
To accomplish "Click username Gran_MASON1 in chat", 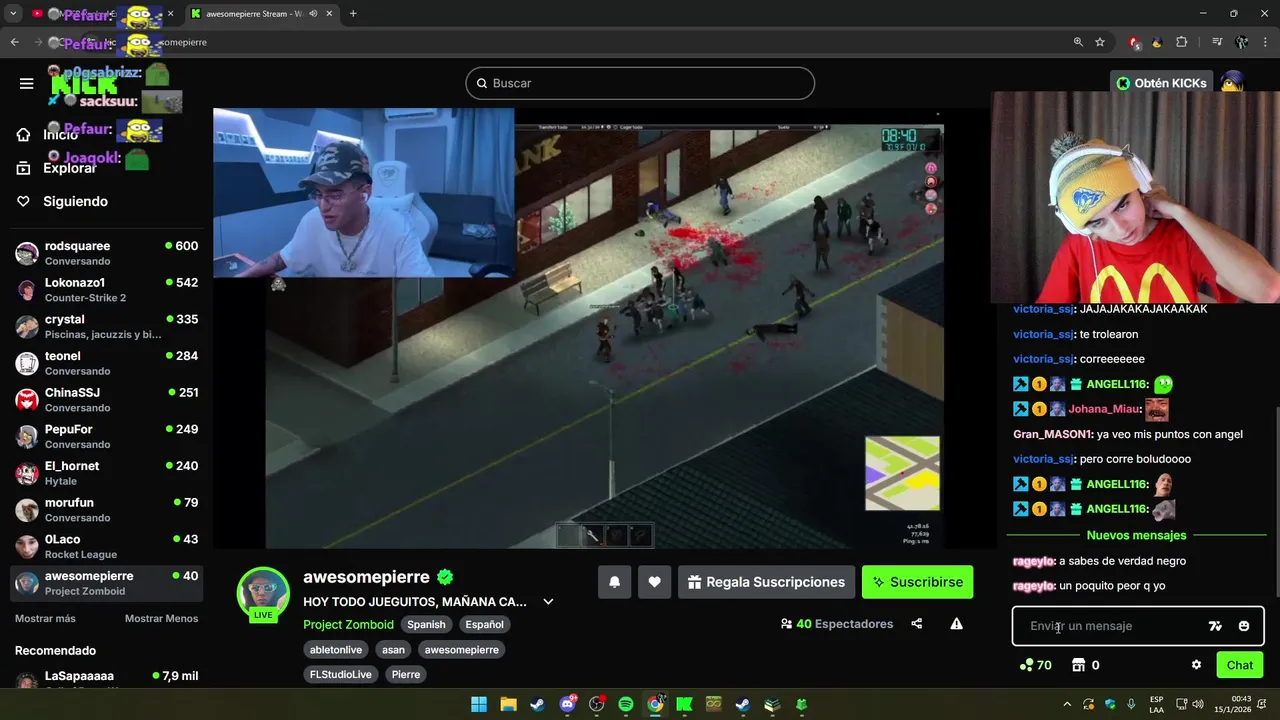I will click(x=1052, y=434).
